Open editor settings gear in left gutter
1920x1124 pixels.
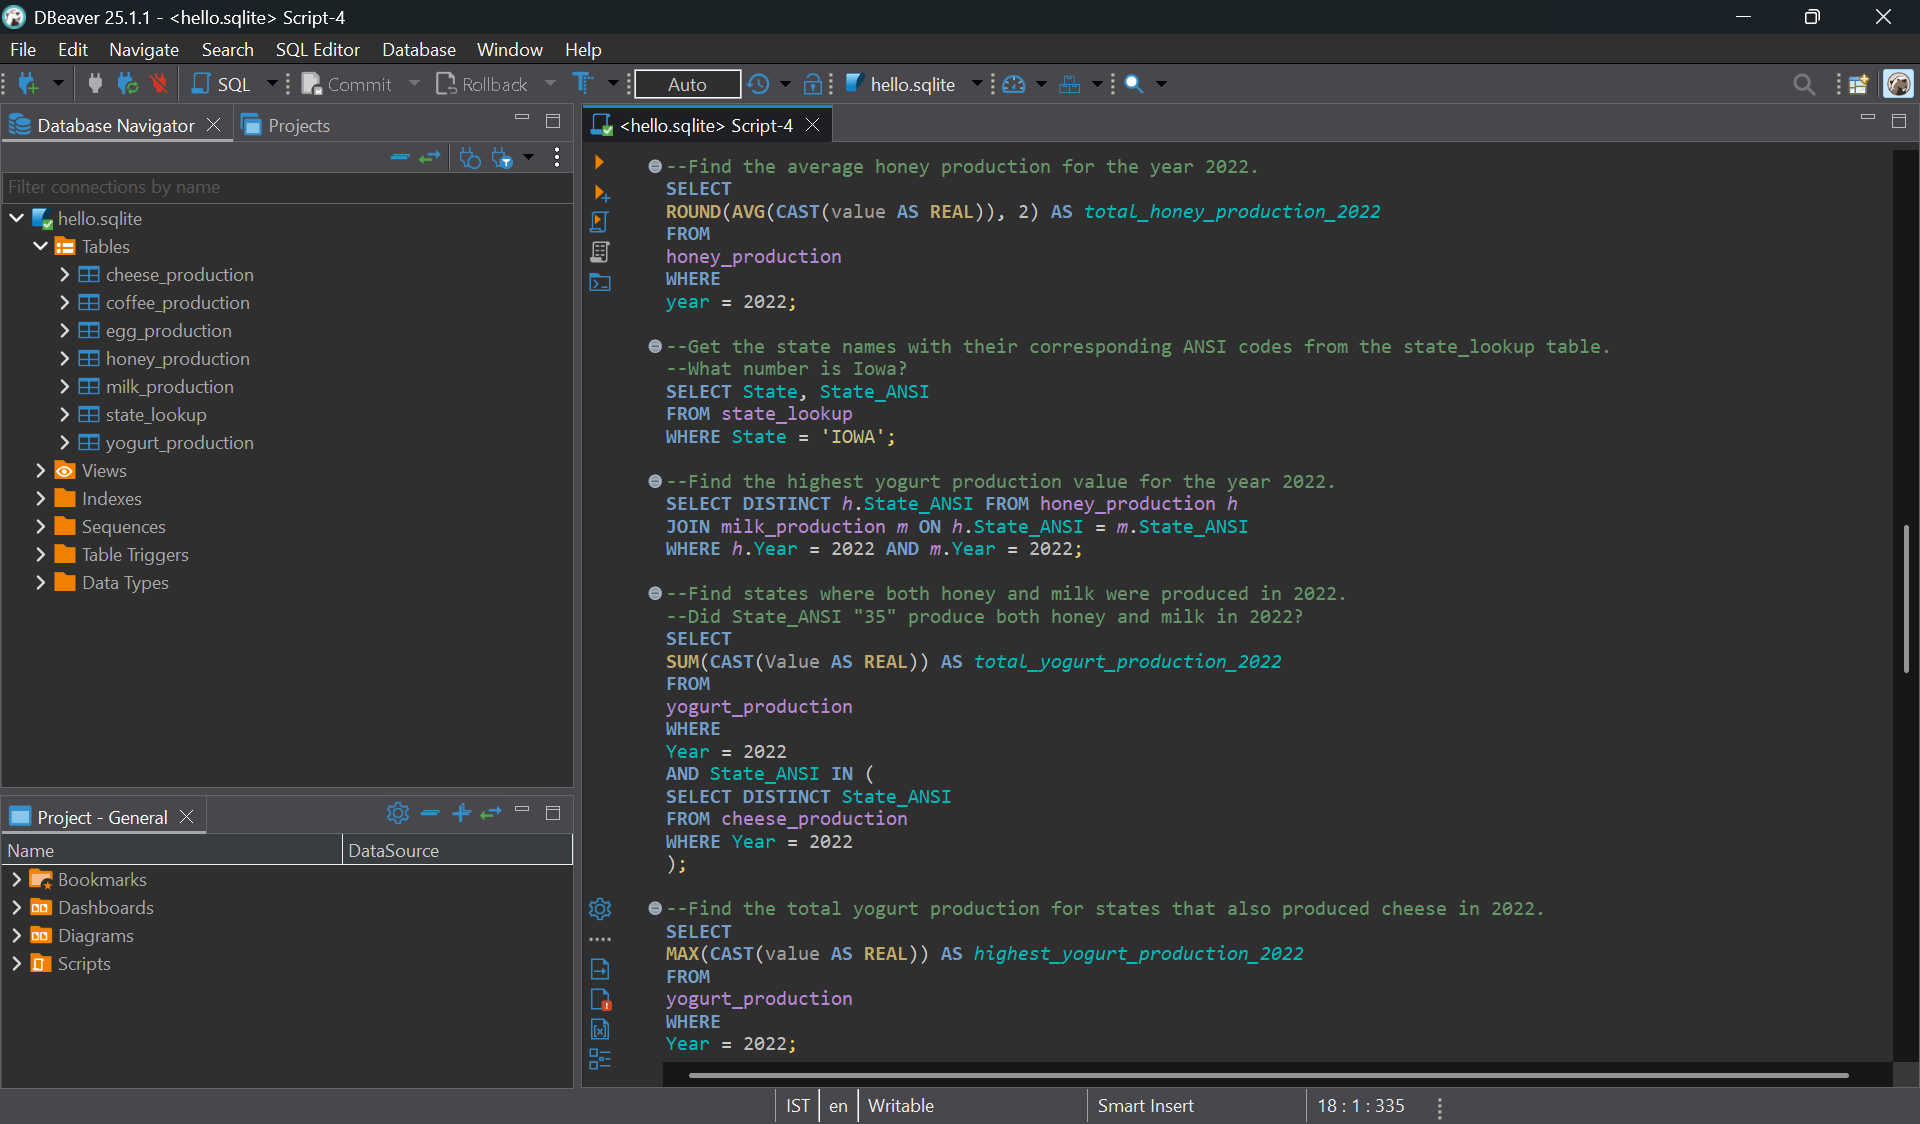(600, 909)
